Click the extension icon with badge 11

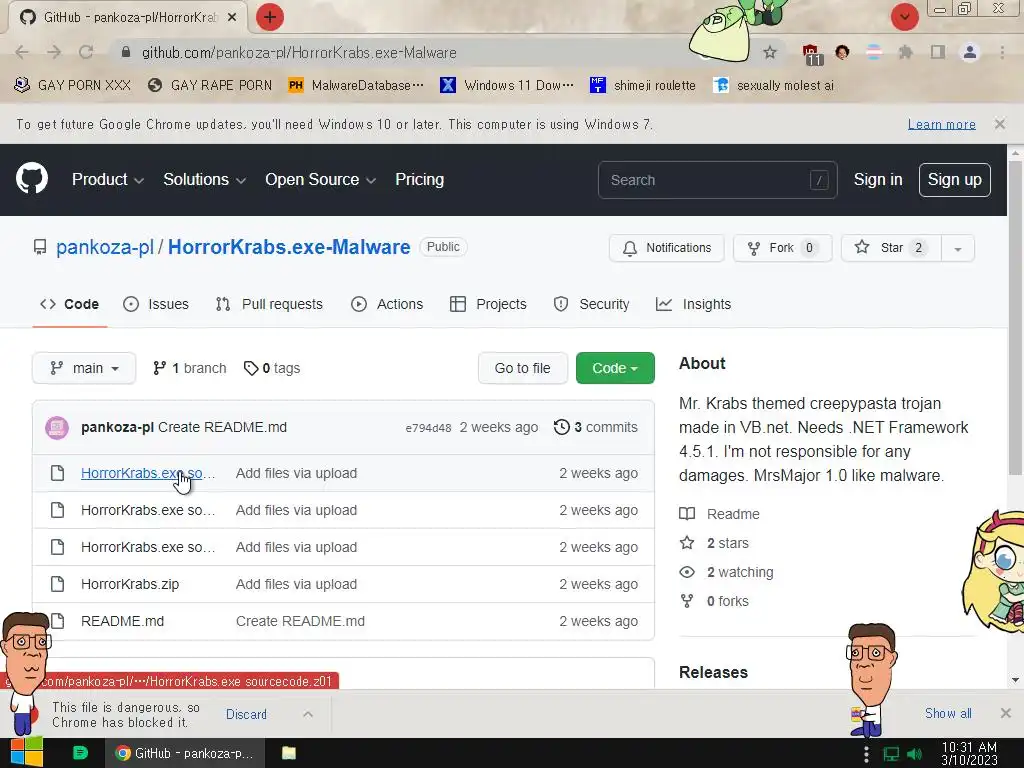(x=811, y=54)
